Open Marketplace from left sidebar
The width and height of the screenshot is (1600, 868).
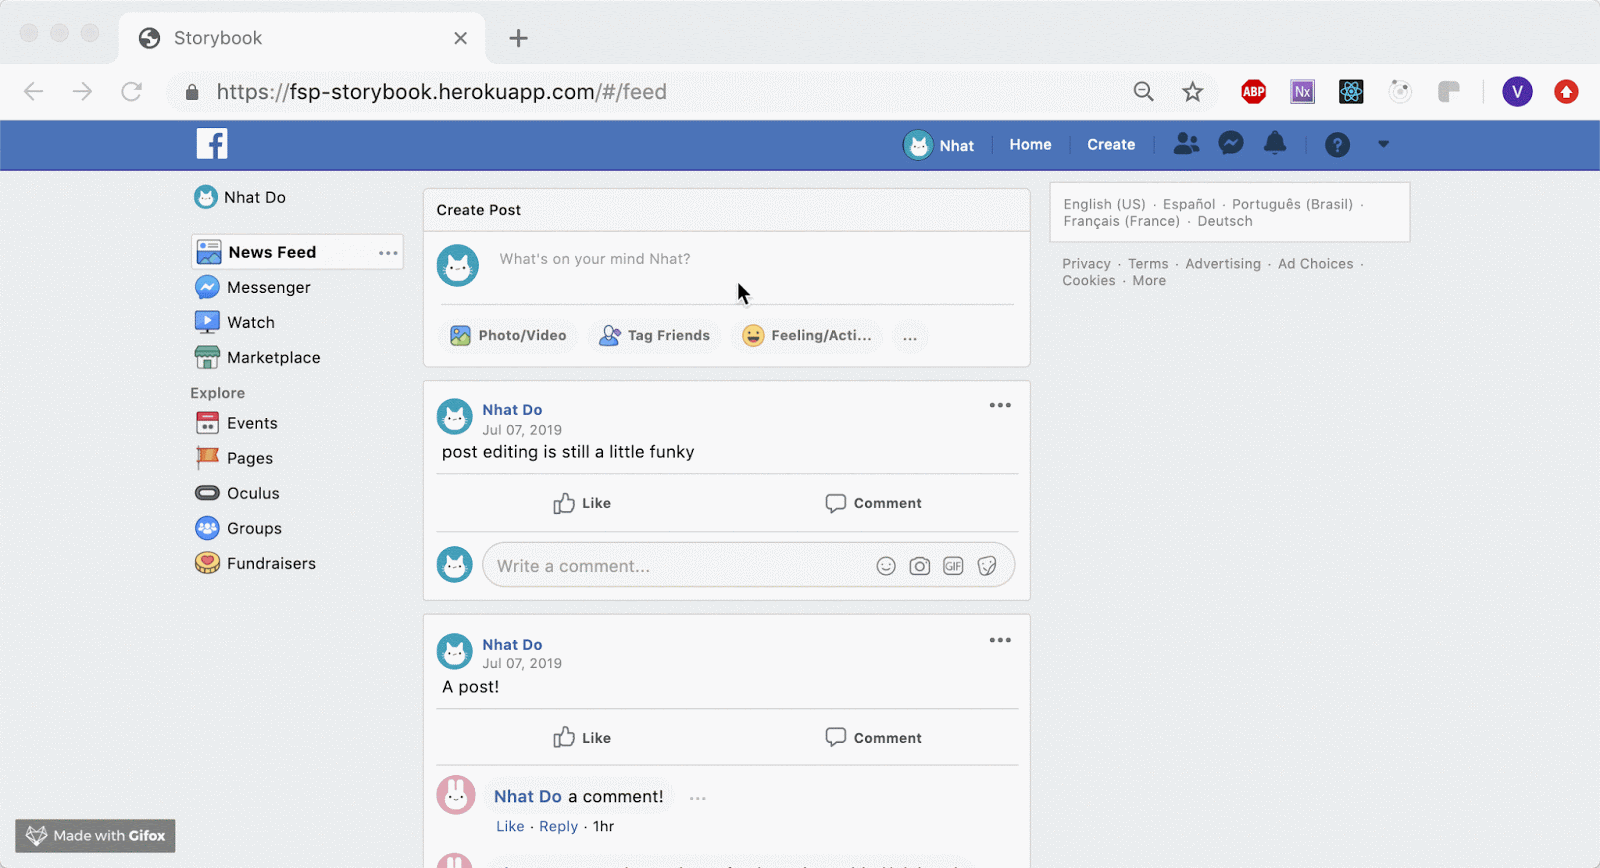[x=258, y=357]
